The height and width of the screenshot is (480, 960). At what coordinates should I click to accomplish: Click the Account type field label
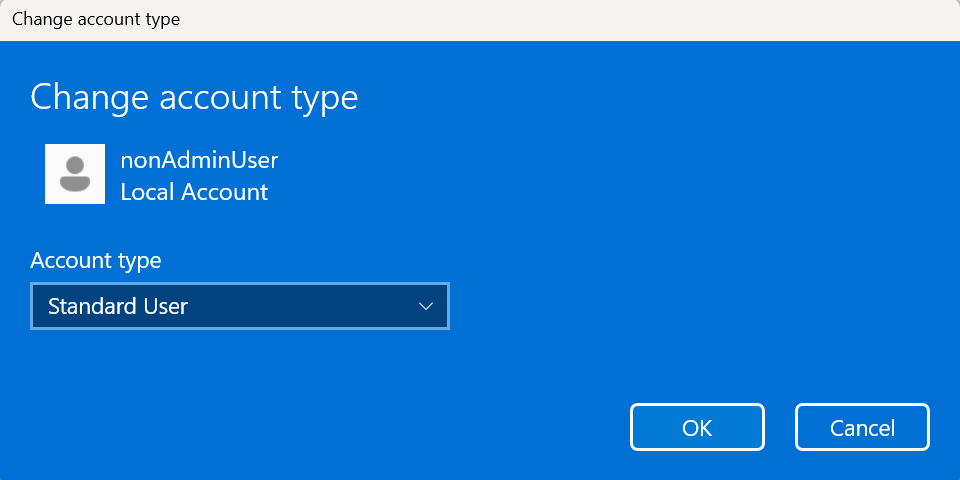96,261
